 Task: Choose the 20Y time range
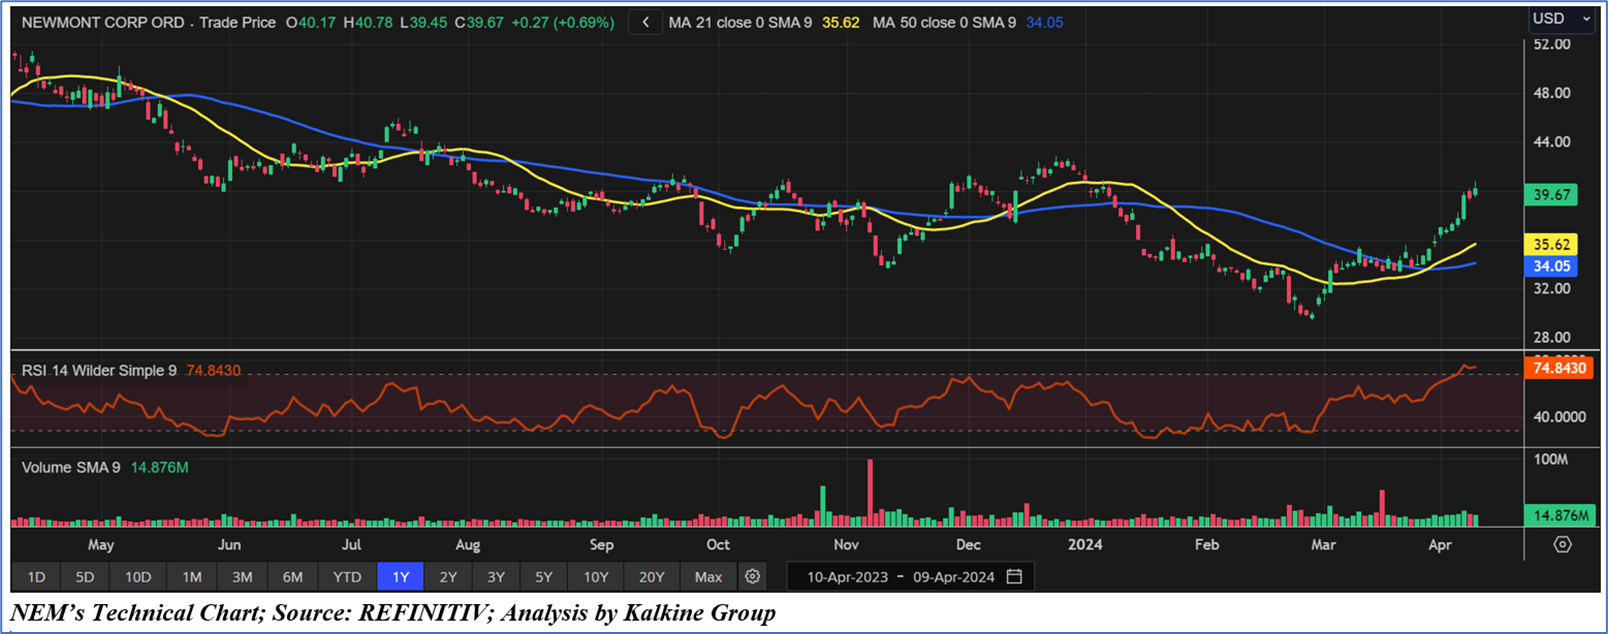[652, 577]
